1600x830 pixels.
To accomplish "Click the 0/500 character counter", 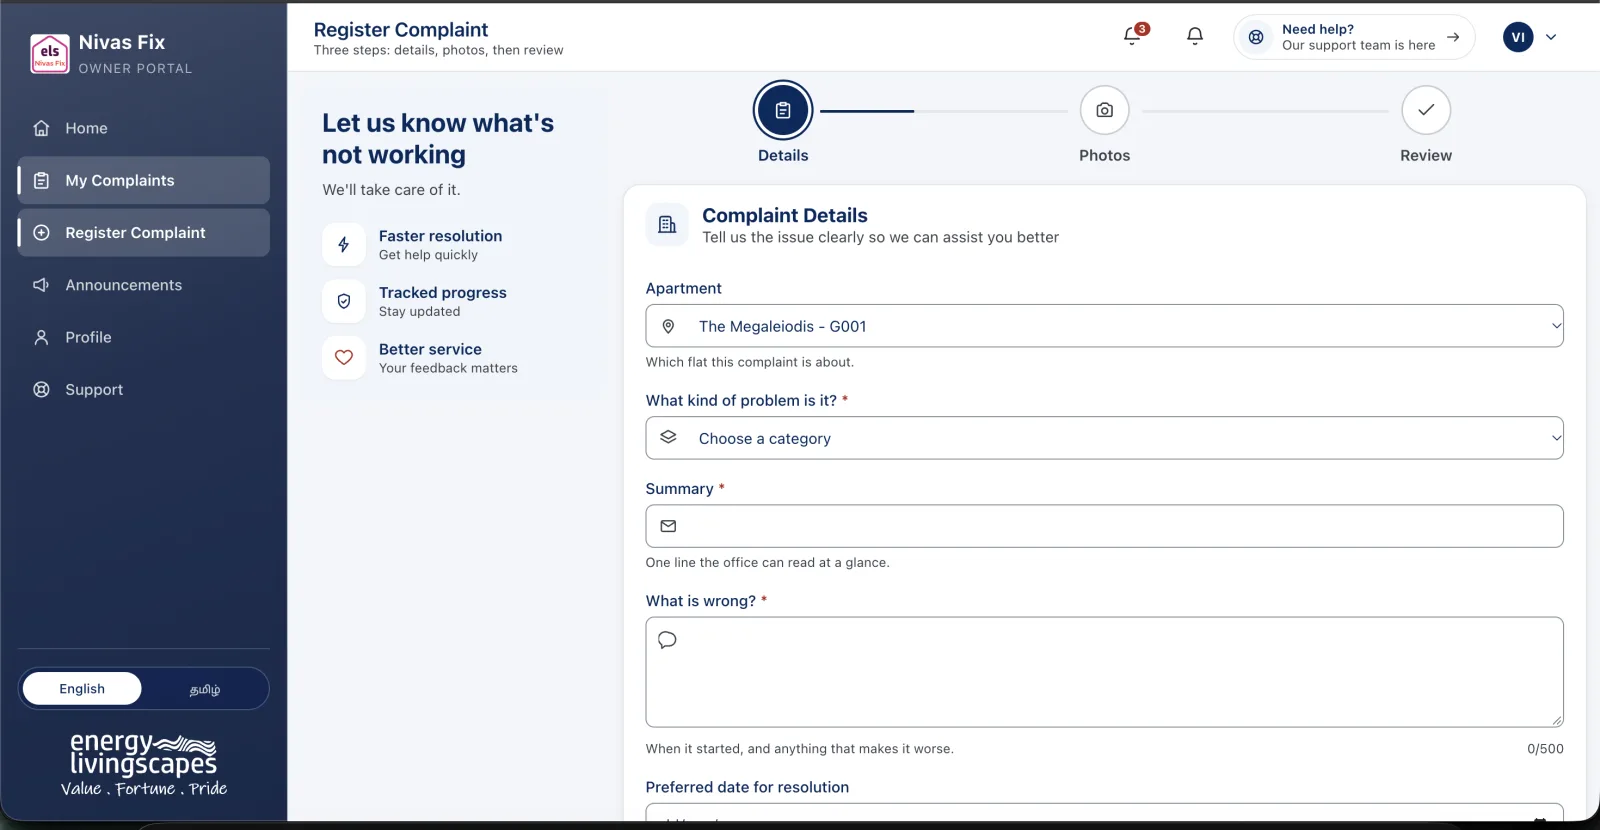I will pyautogui.click(x=1545, y=749).
